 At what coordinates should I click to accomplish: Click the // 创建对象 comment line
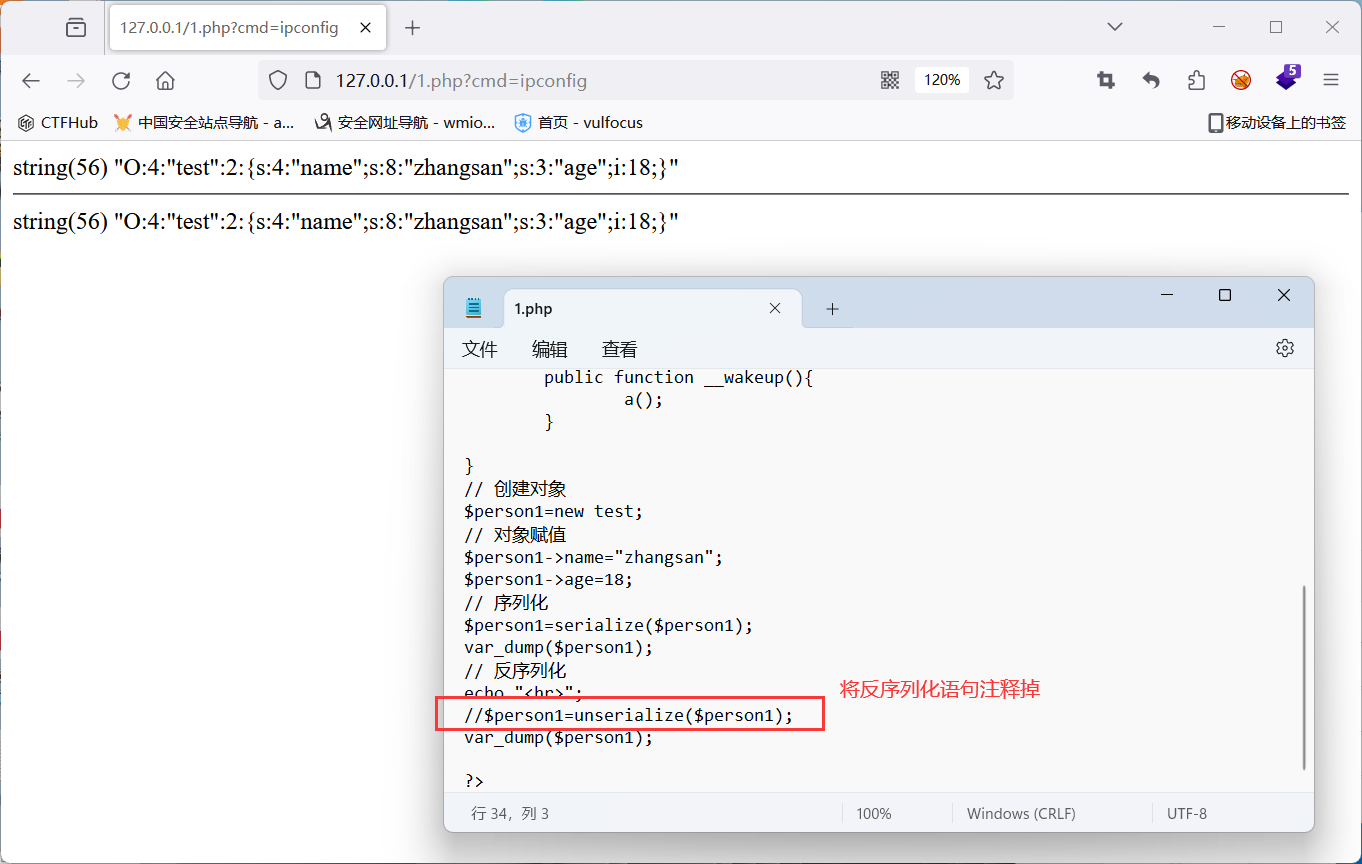(x=516, y=489)
